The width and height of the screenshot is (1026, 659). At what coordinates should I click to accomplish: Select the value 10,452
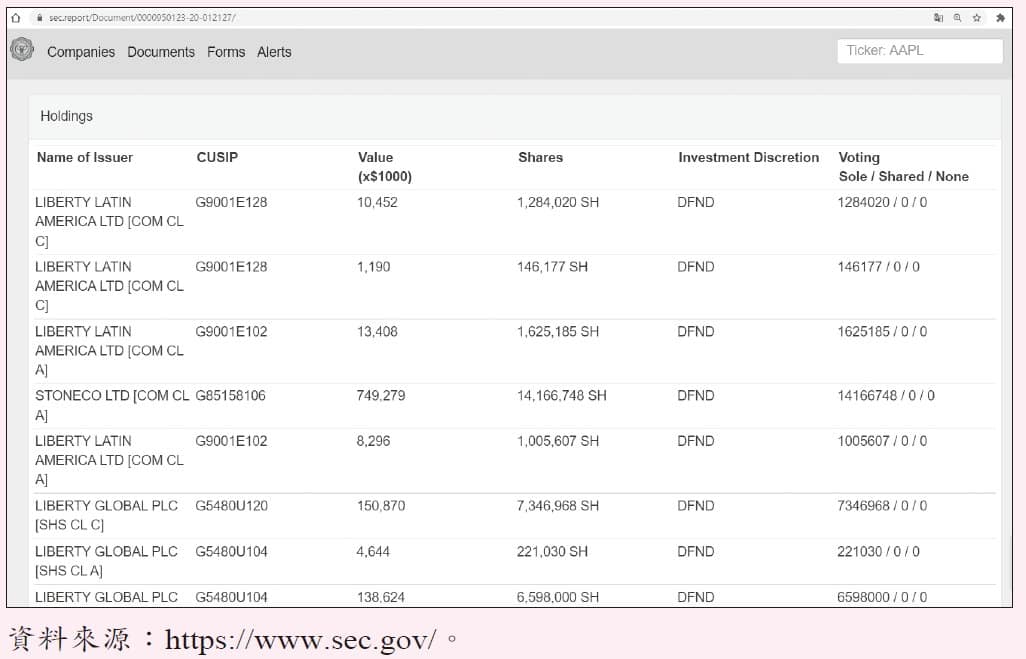[x=377, y=202]
